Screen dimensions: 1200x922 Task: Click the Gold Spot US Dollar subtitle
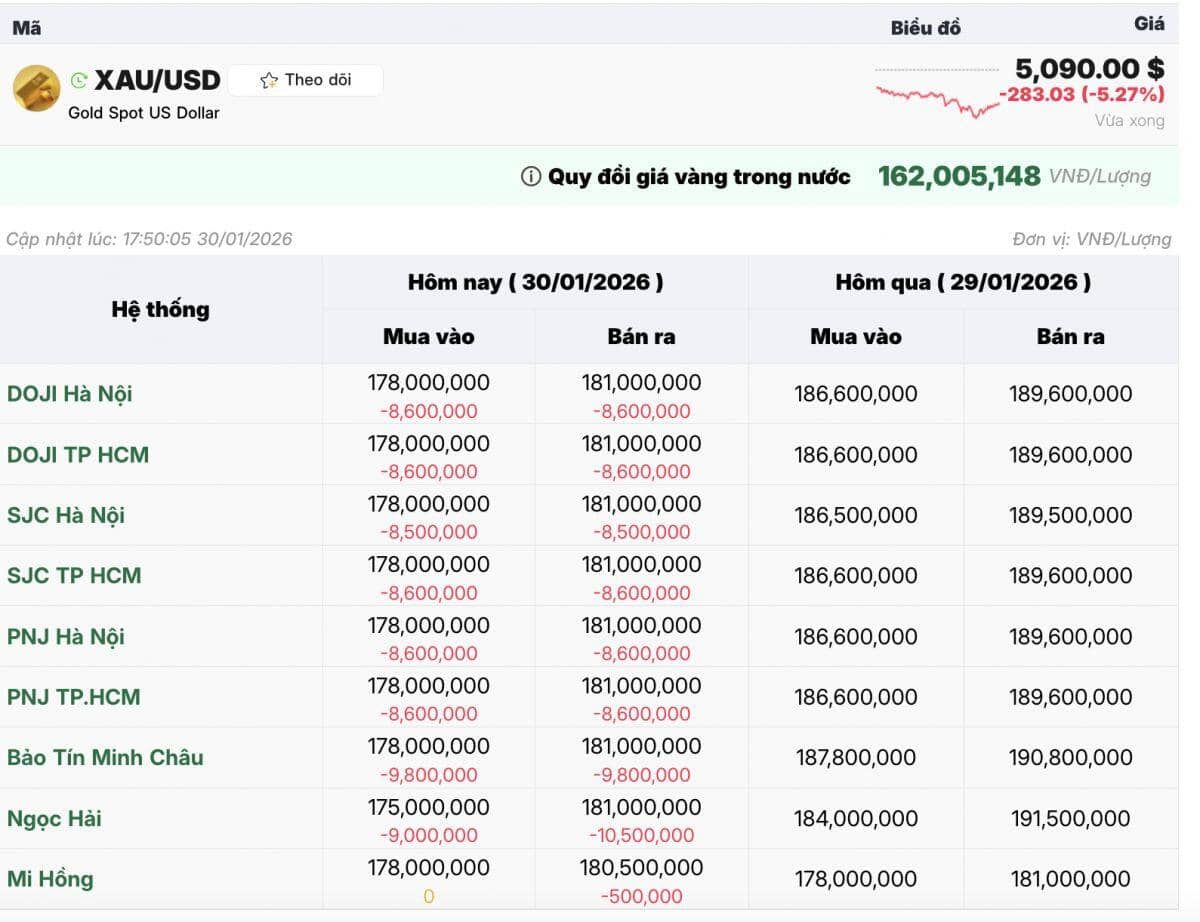point(144,113)
